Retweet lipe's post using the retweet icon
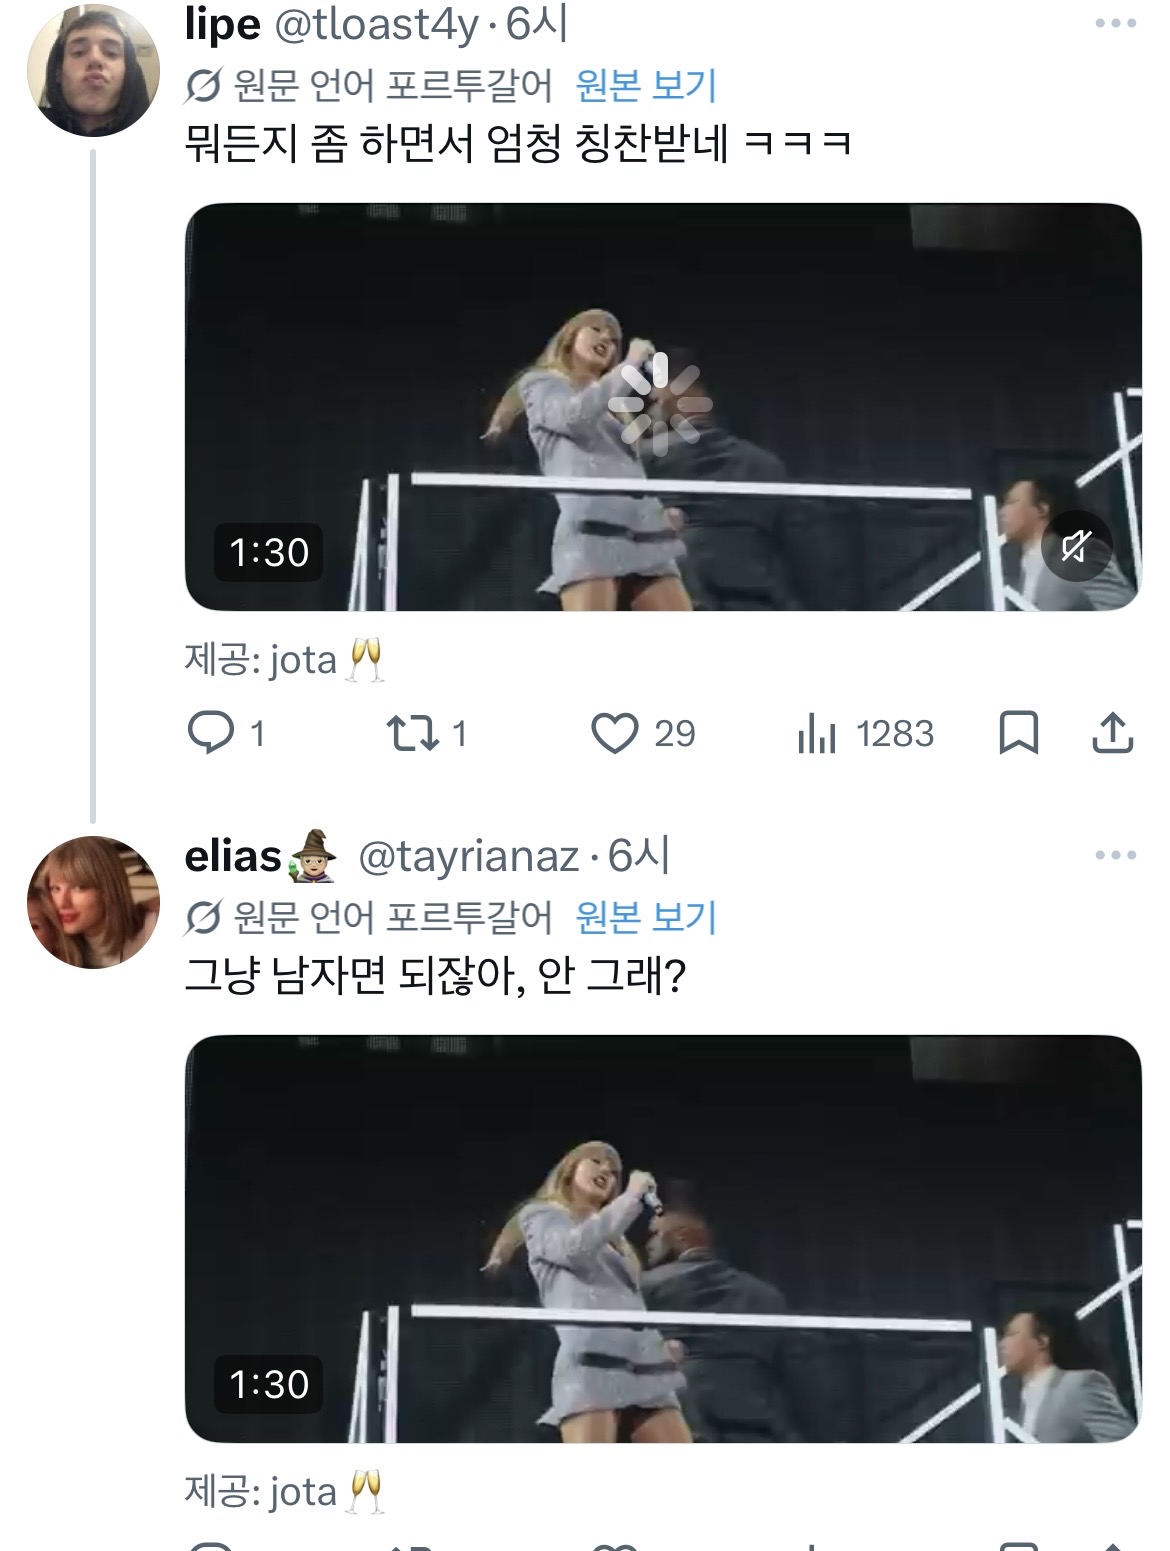 click(412, 733)
